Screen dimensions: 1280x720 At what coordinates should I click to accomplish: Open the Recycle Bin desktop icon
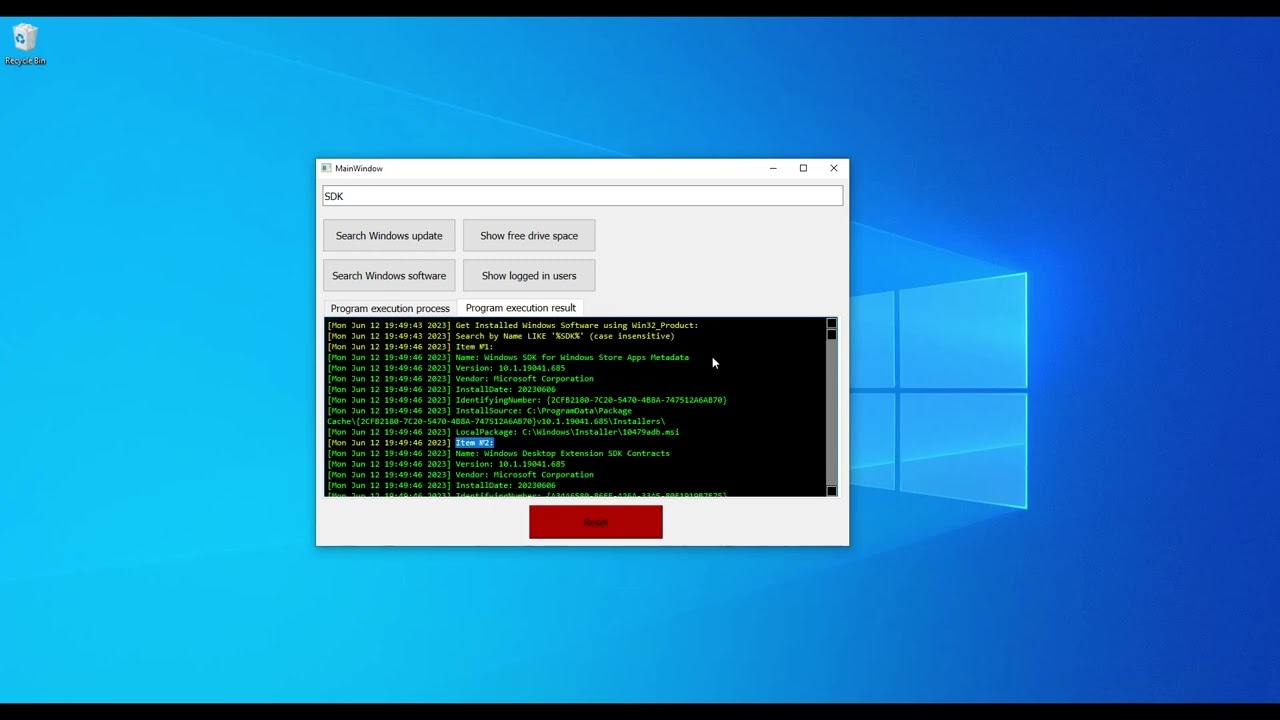25,45
